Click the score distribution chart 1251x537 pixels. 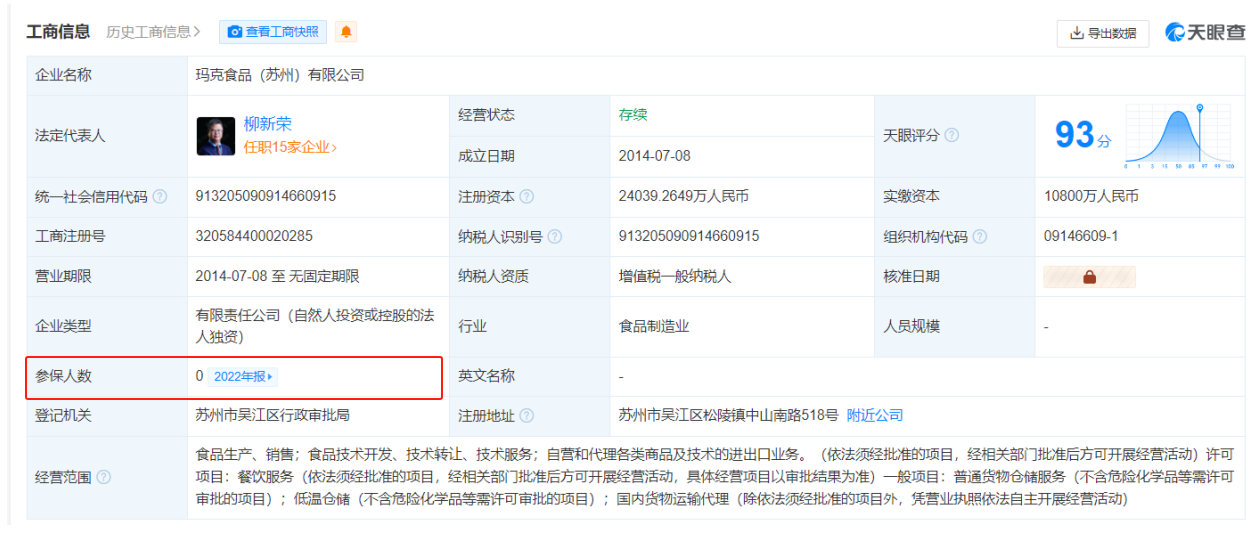[1180, 135]
